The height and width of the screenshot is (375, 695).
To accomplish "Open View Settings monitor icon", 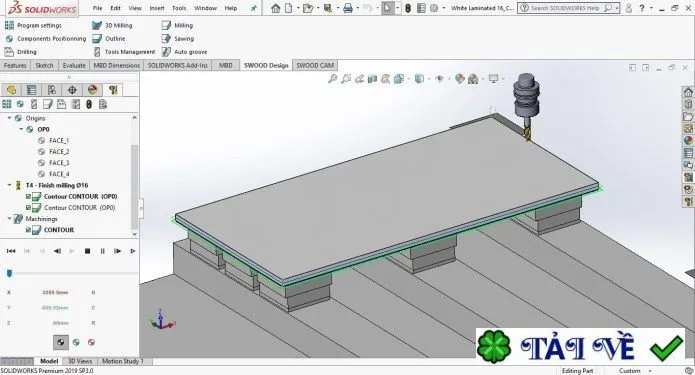I will [x=493, y=79].
